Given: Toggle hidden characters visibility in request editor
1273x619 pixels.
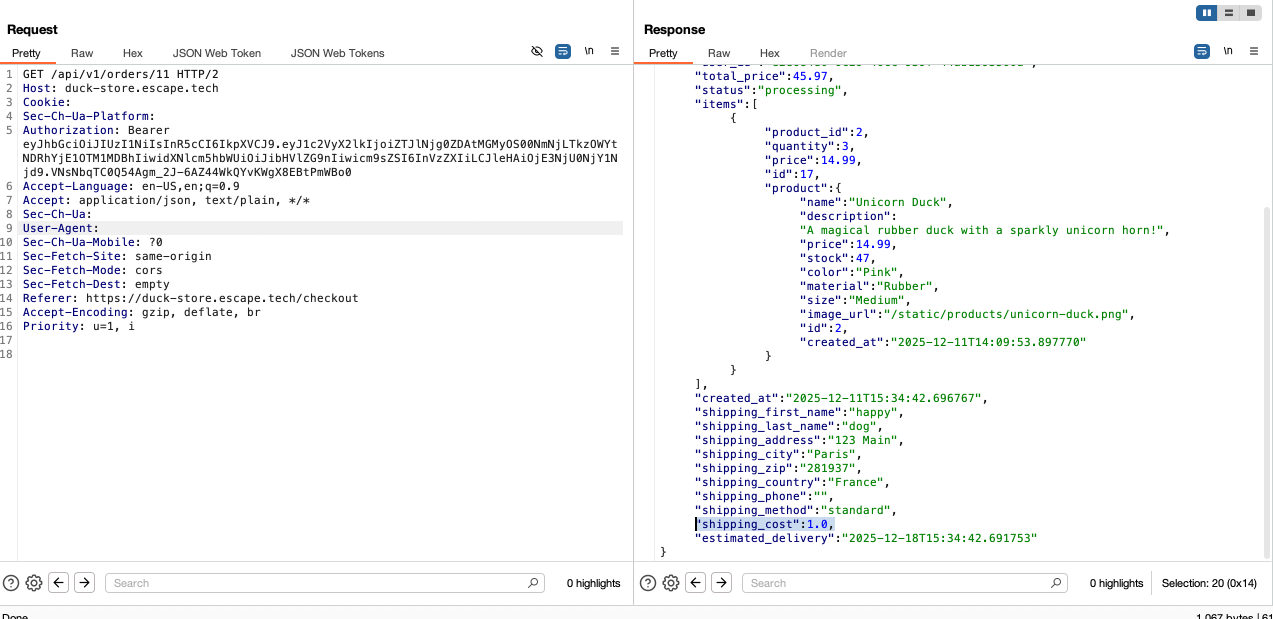Looking at the screenshot, I should tap(537, 51).
